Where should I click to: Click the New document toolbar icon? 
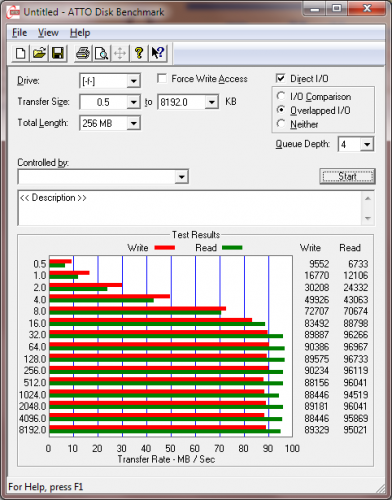click(x=20, y=53)
